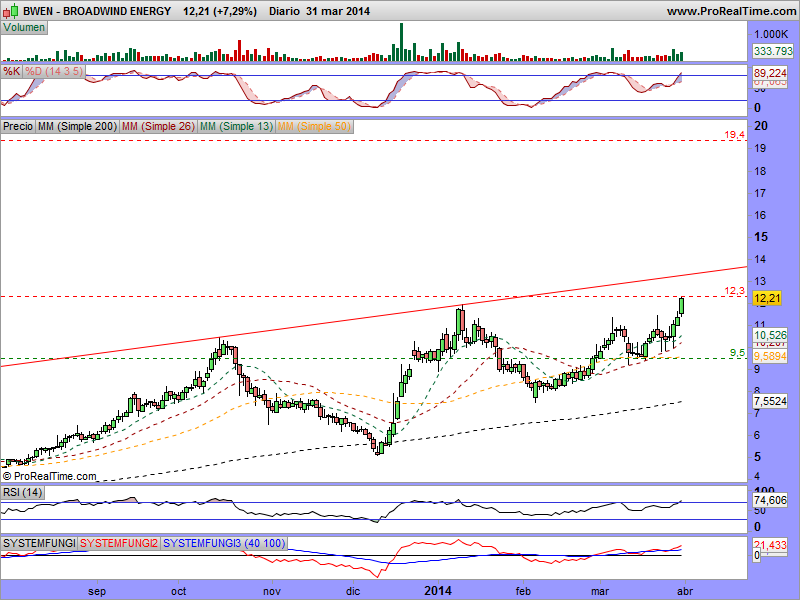Click the abr label on time axis
This screenshot has height=600, width=800.
click(685, 591)
